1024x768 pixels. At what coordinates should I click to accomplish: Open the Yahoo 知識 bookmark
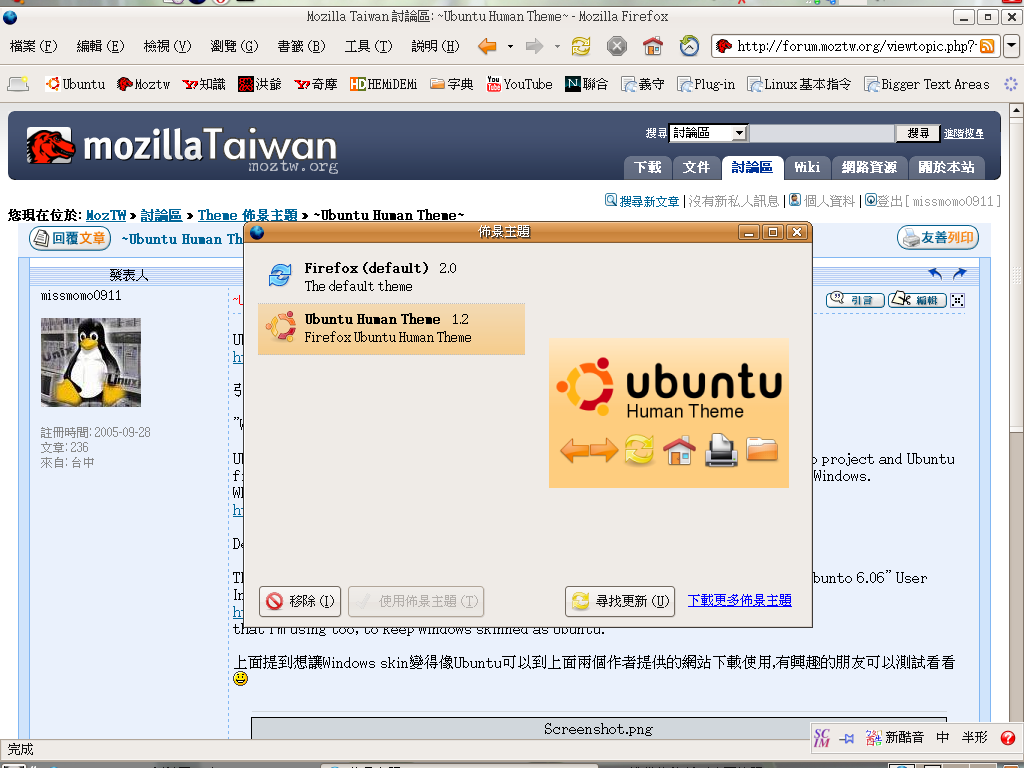tap(204, 84)
